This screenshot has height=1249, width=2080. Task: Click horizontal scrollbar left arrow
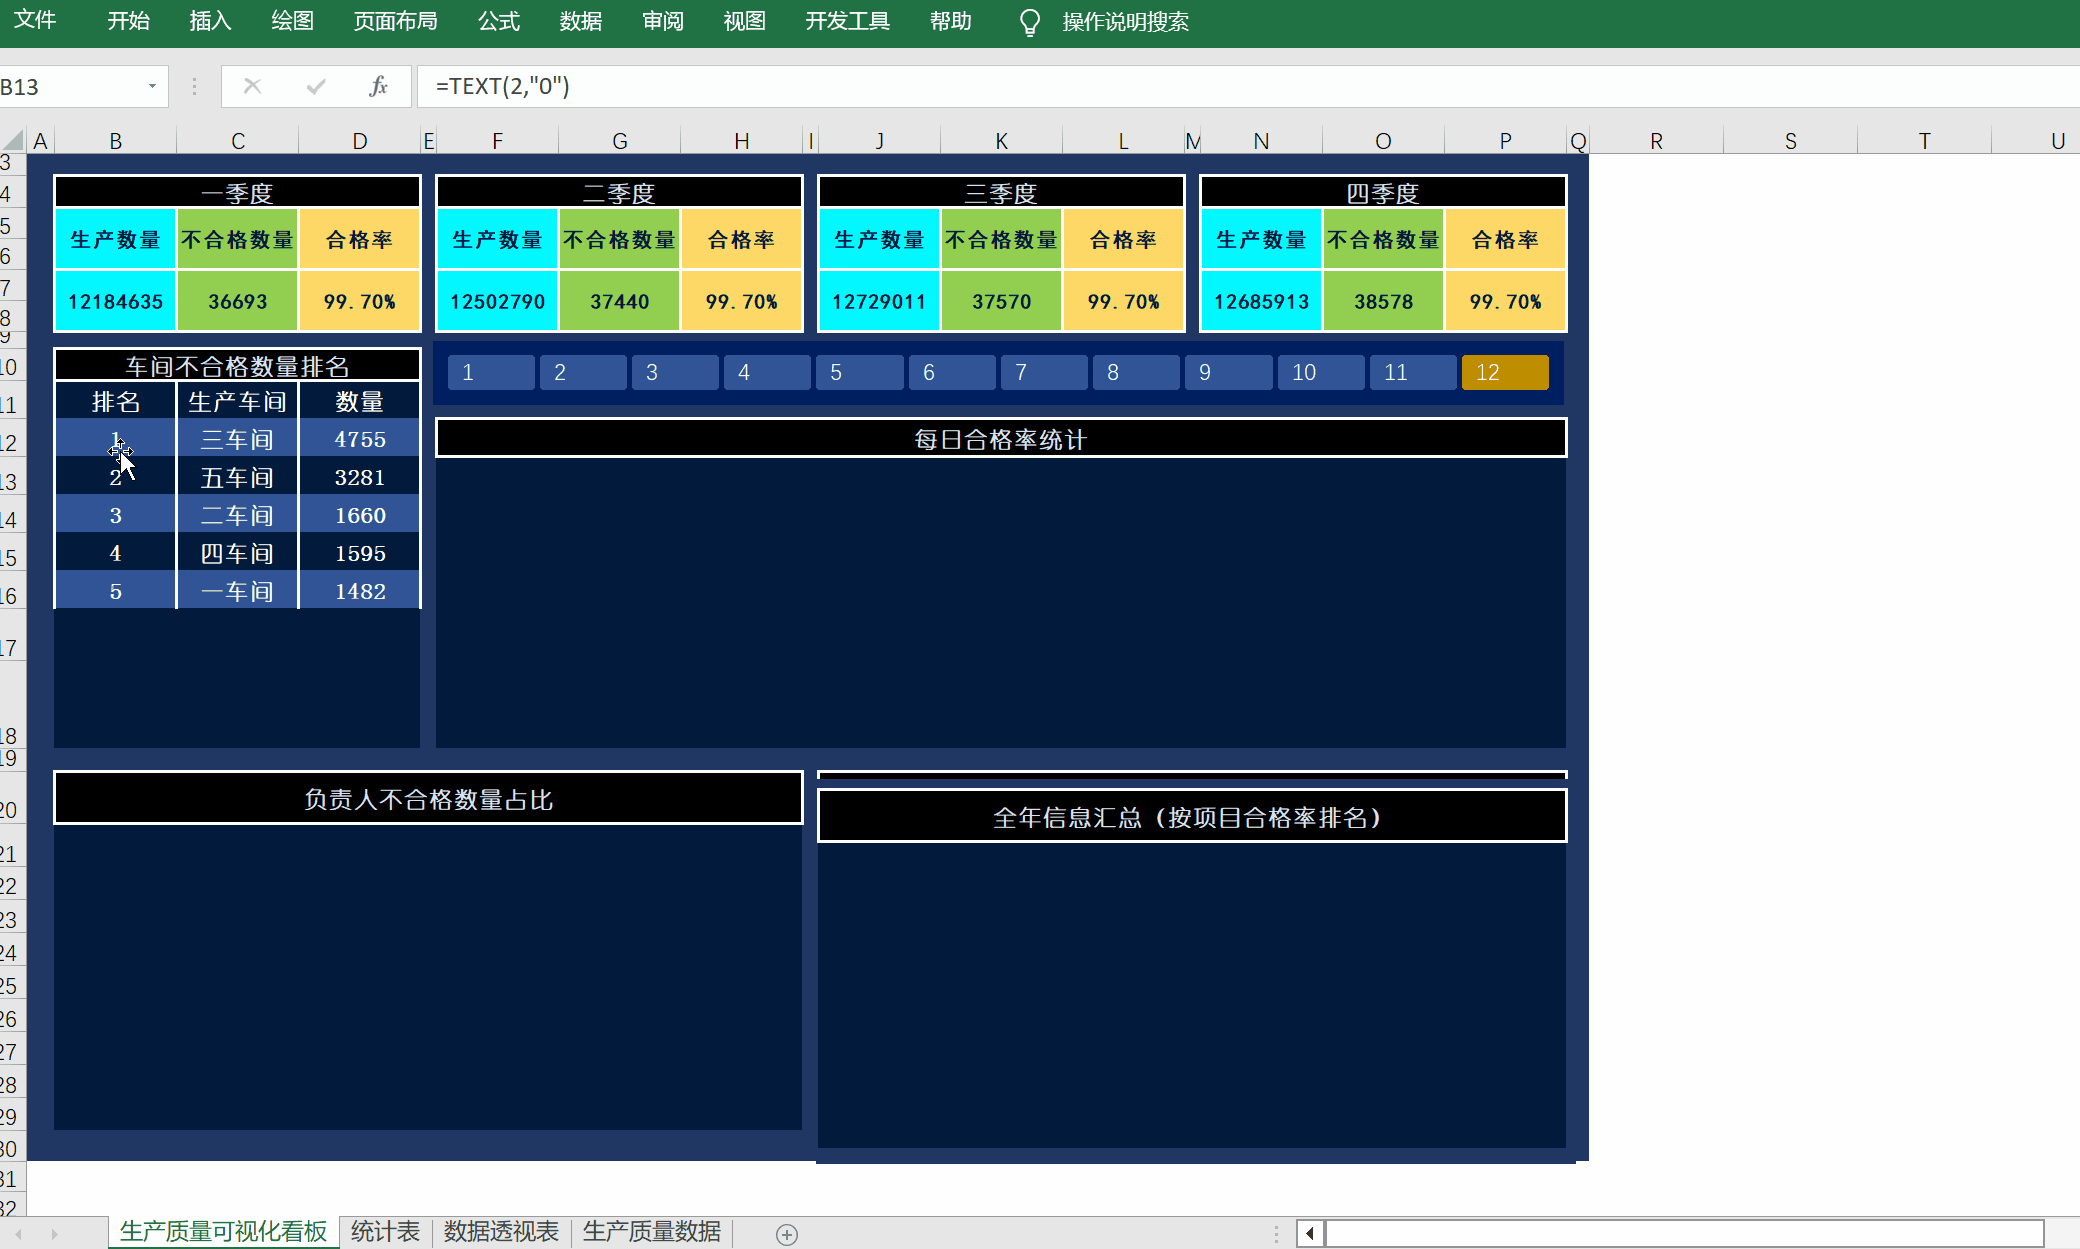point(1309,1233)
